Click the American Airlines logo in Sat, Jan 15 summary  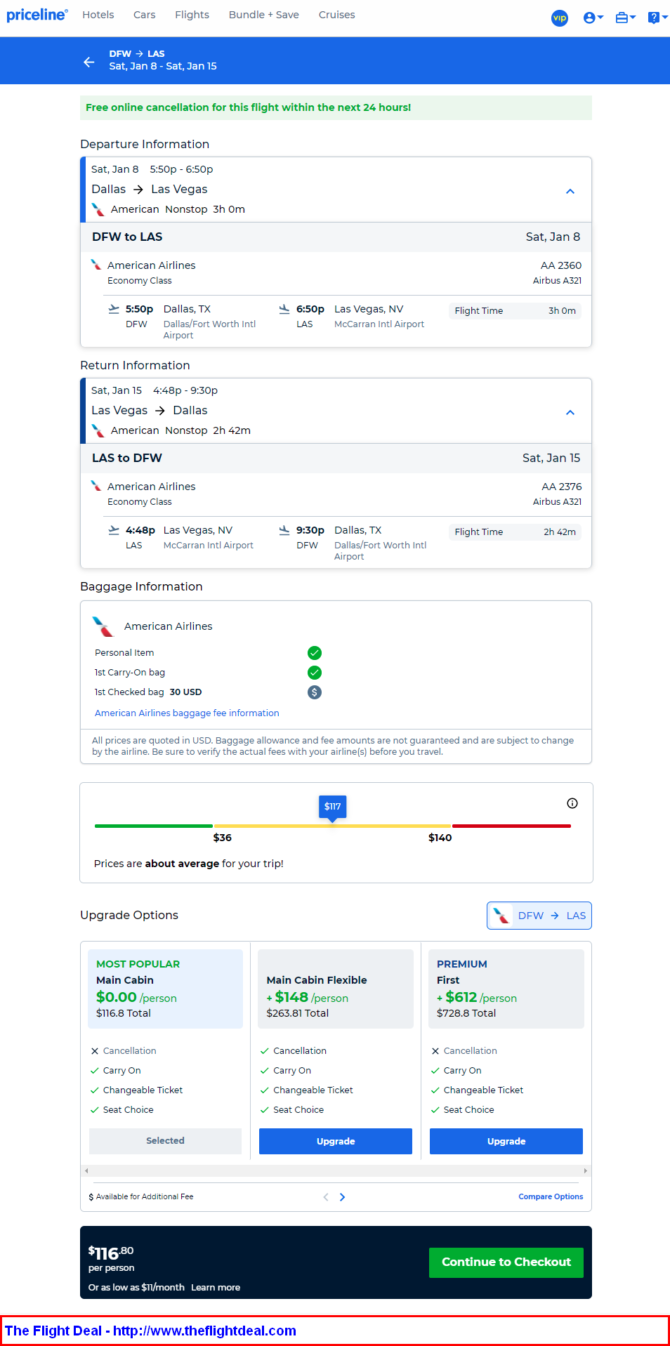coord(98,431)
